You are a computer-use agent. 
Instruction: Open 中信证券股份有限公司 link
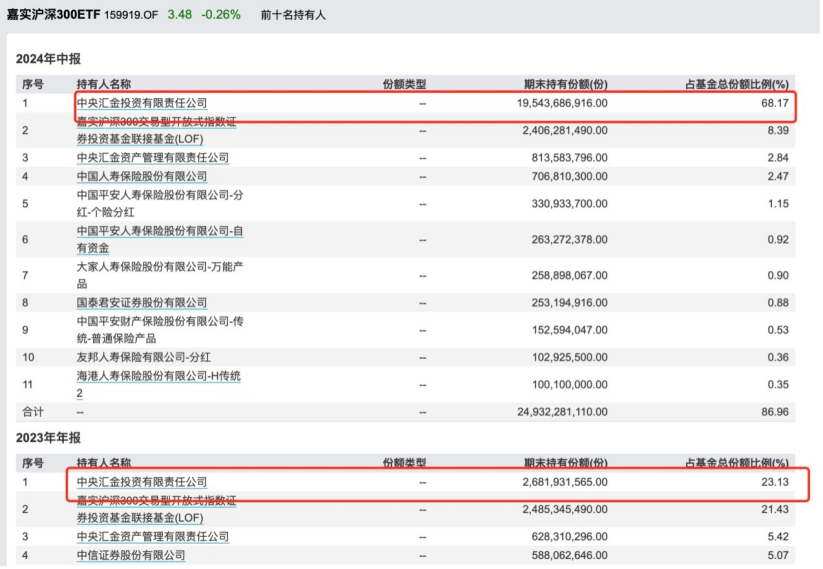(131, 555)
